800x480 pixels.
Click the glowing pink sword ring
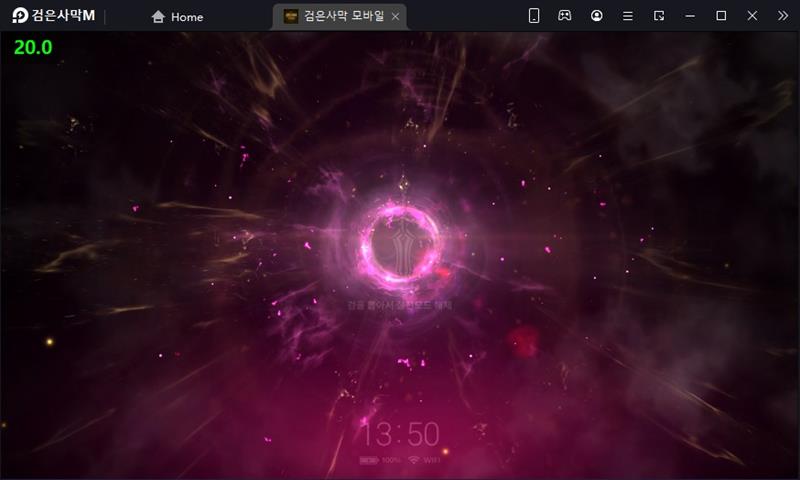pos(401,243)
